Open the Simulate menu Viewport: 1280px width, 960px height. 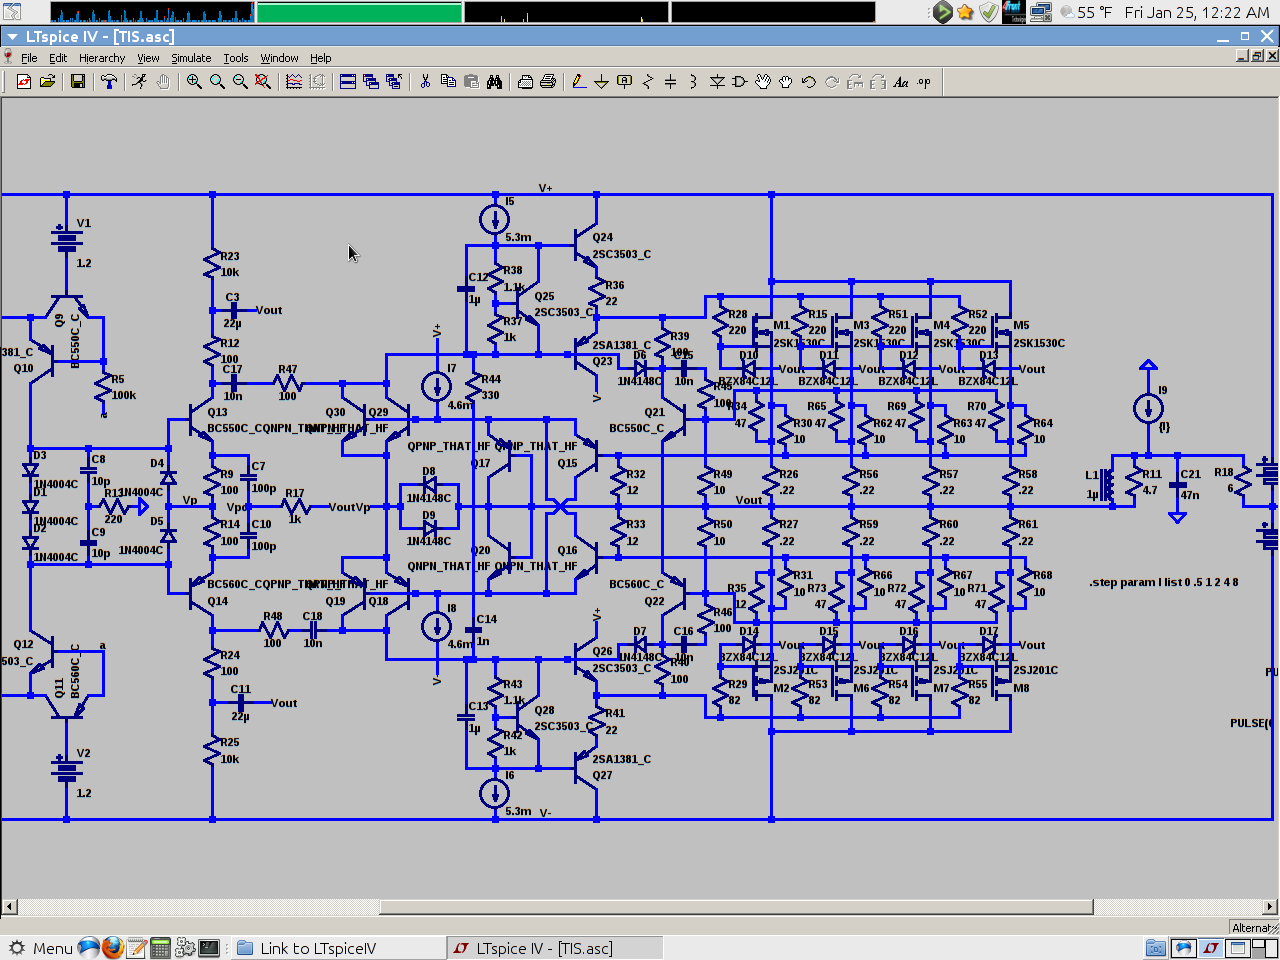pos(191,58)
